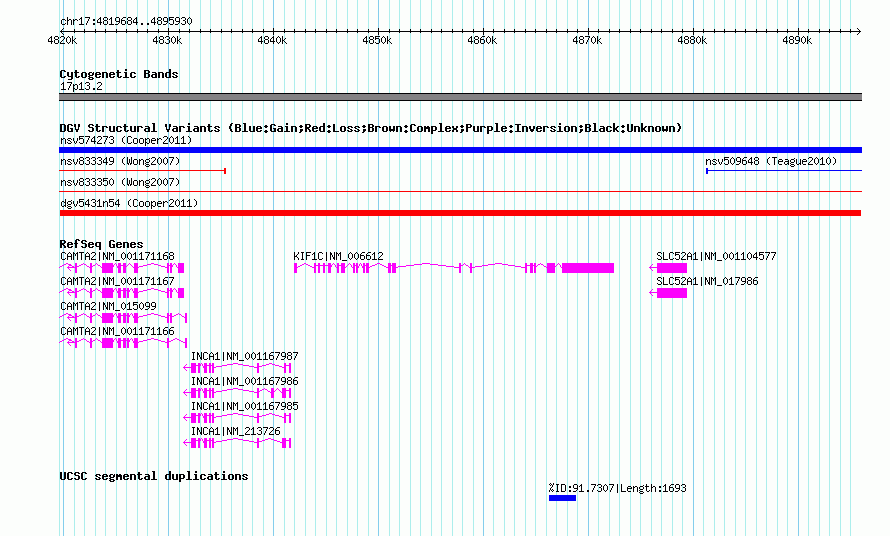Open the %ID:91.7307|Length:1693 duplication label
This screenshot has height=536, width=890.
[x=618, y=488]
